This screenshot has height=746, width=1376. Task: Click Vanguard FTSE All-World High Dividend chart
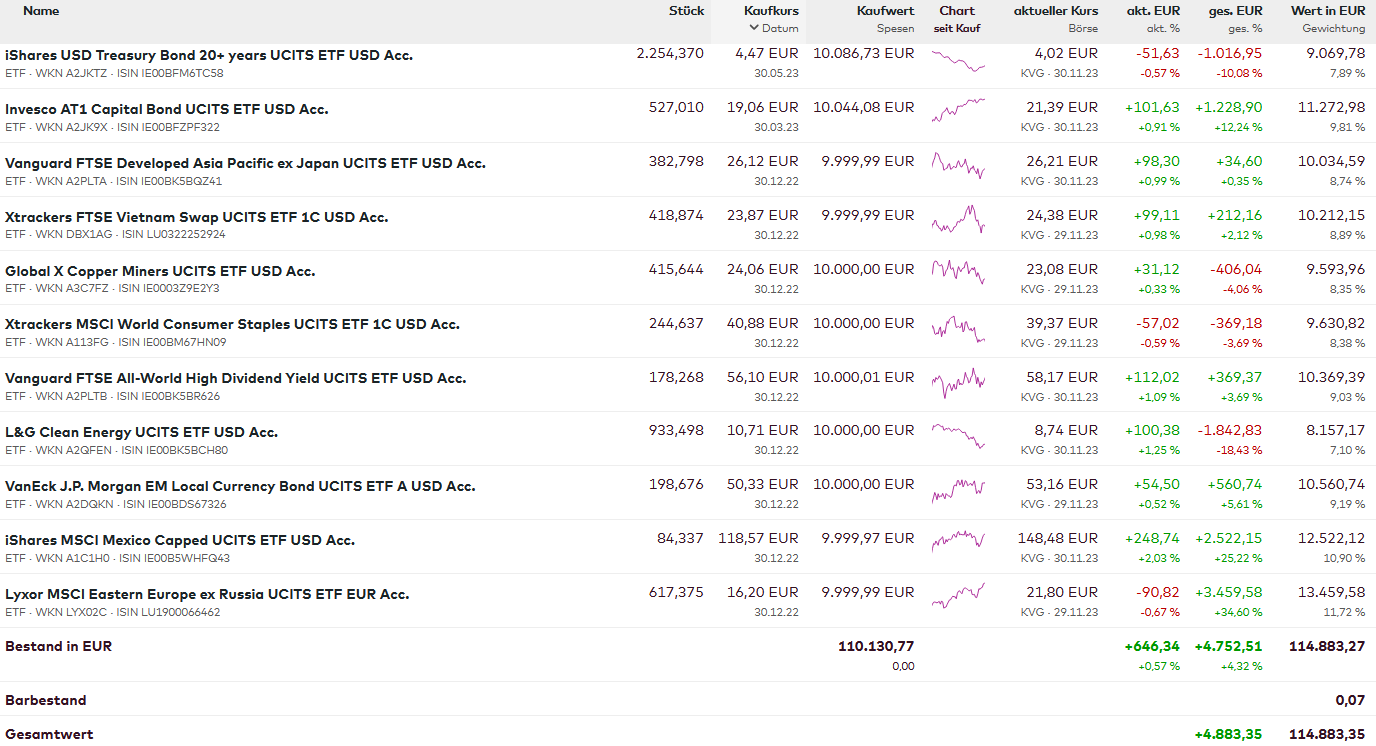coord(958,381)
